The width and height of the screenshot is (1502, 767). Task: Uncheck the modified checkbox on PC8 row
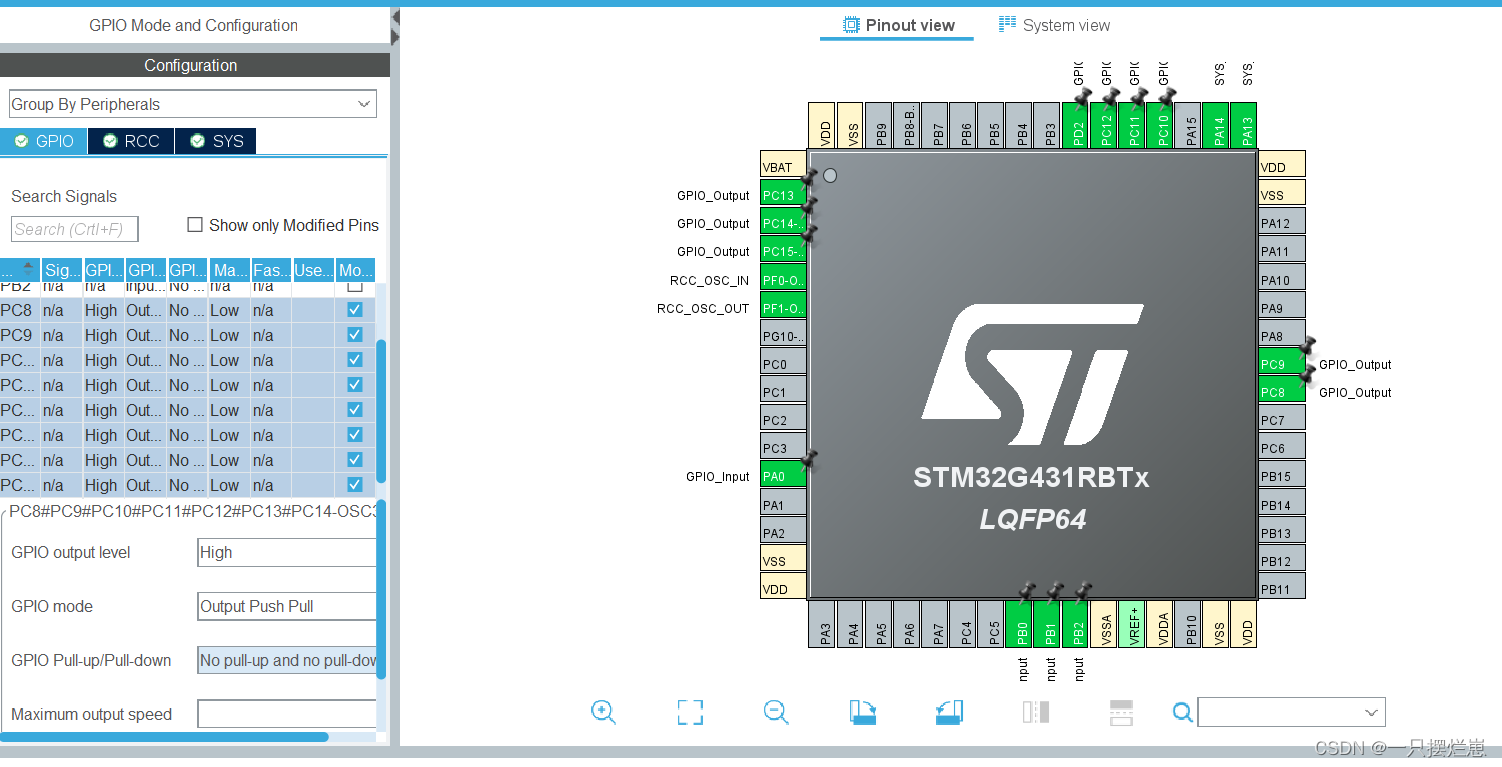354,310
